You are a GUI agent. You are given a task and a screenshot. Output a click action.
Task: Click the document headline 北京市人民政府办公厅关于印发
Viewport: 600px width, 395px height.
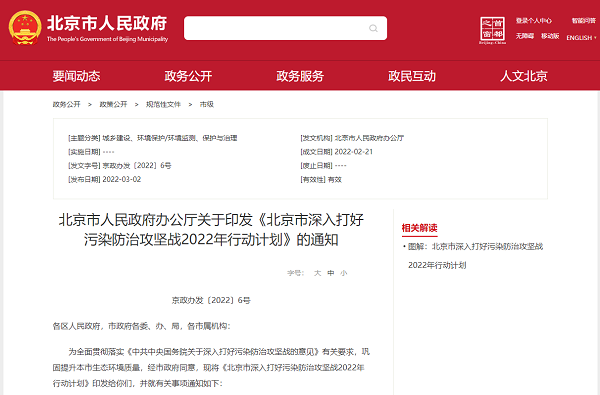tap(211, 230)
